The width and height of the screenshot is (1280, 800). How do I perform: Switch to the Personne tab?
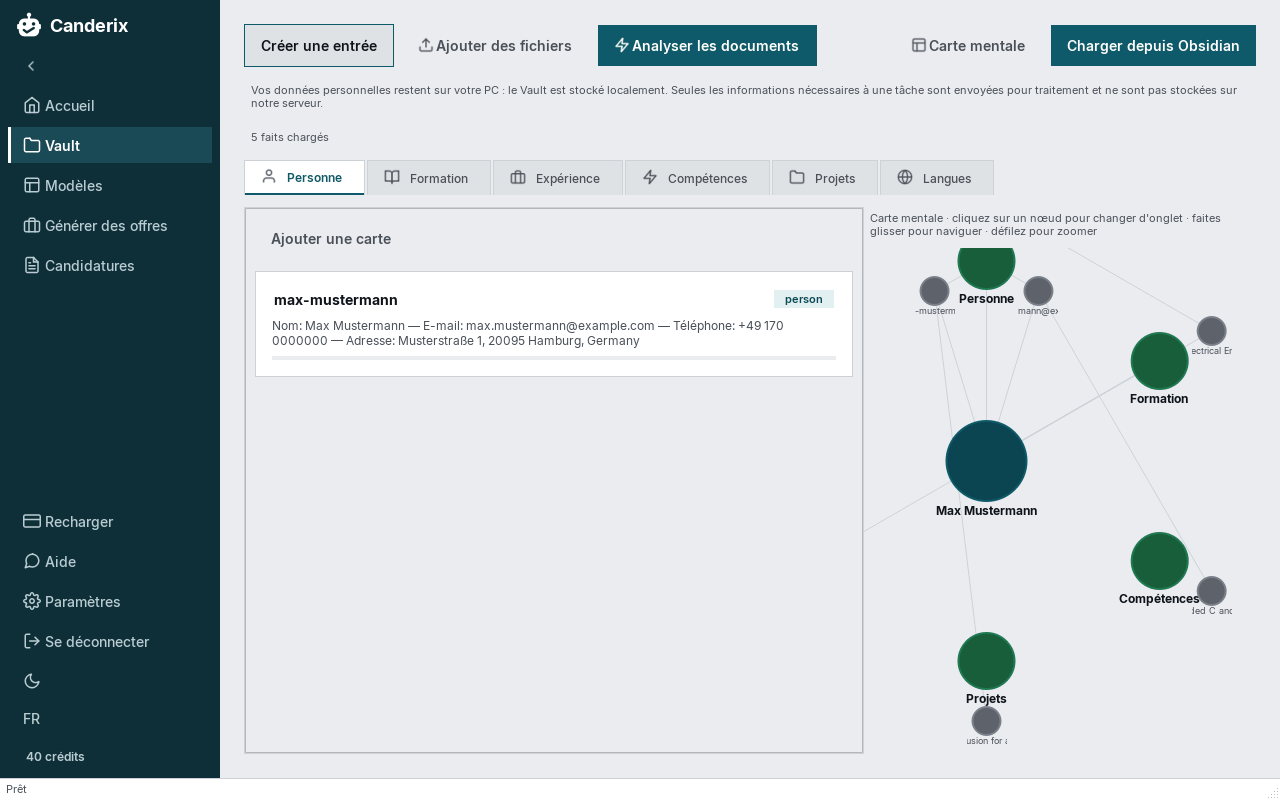click(x=304, y=177)
